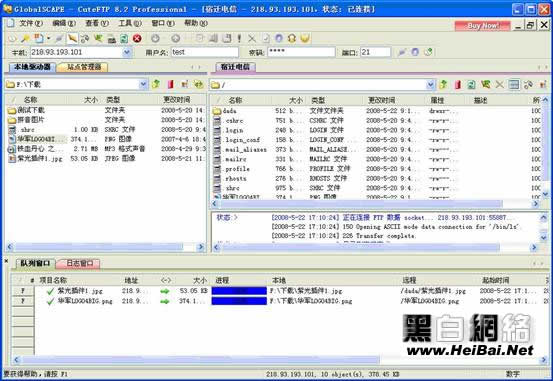
Task: Click the Buy Now! button
Action: pyautogui.click(x=482, y=26)
